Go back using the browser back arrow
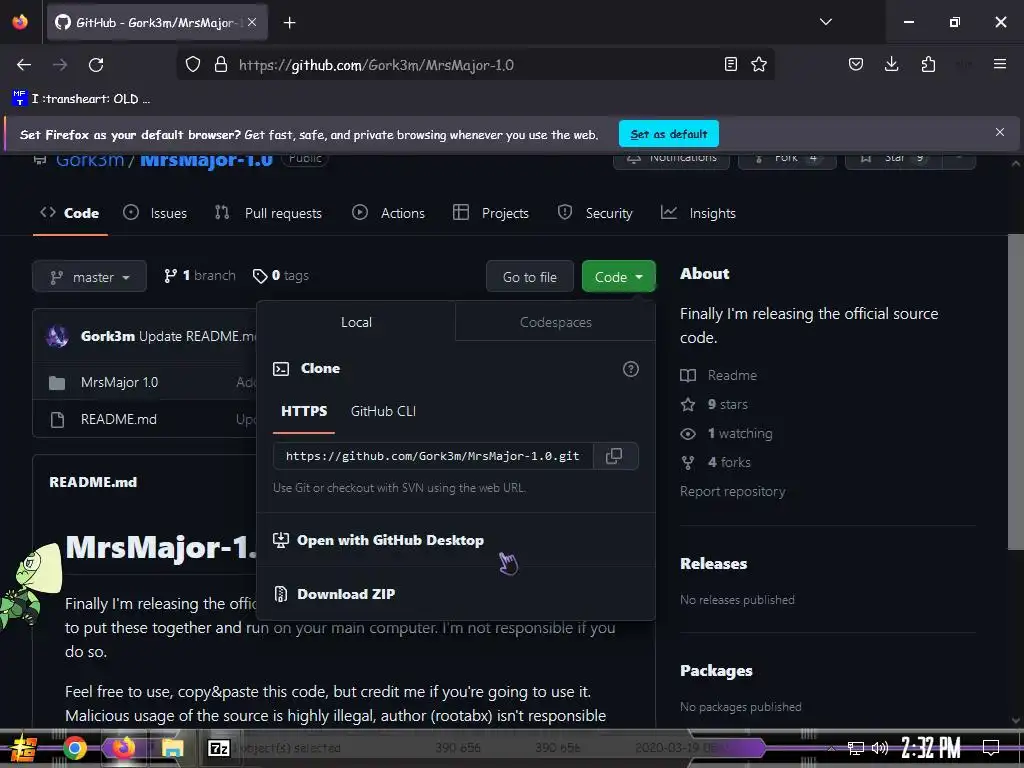Viewport: 1024px width, 768px height. [x=24, y=65]
